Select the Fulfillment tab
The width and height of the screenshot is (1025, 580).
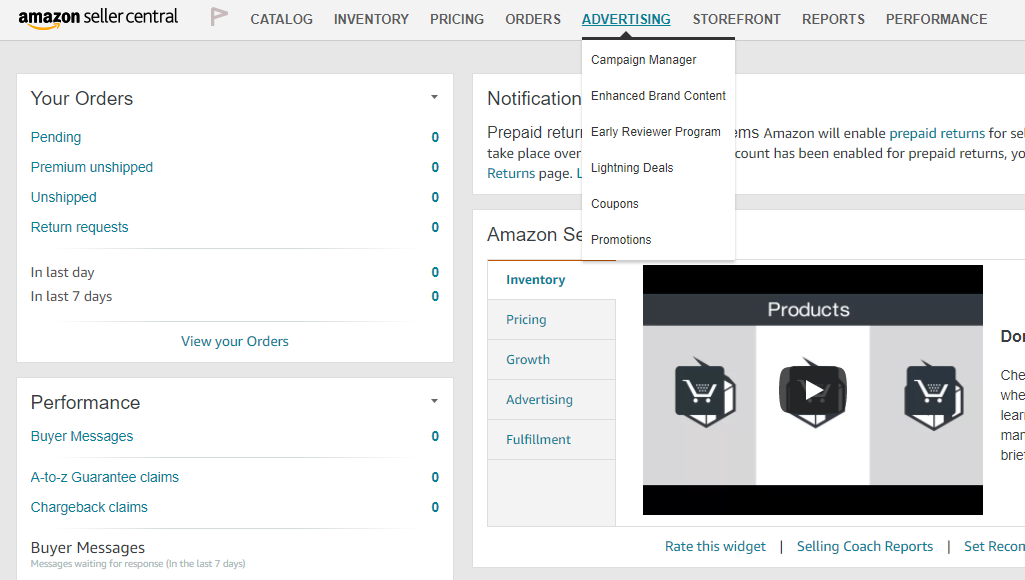coord(538,440)
